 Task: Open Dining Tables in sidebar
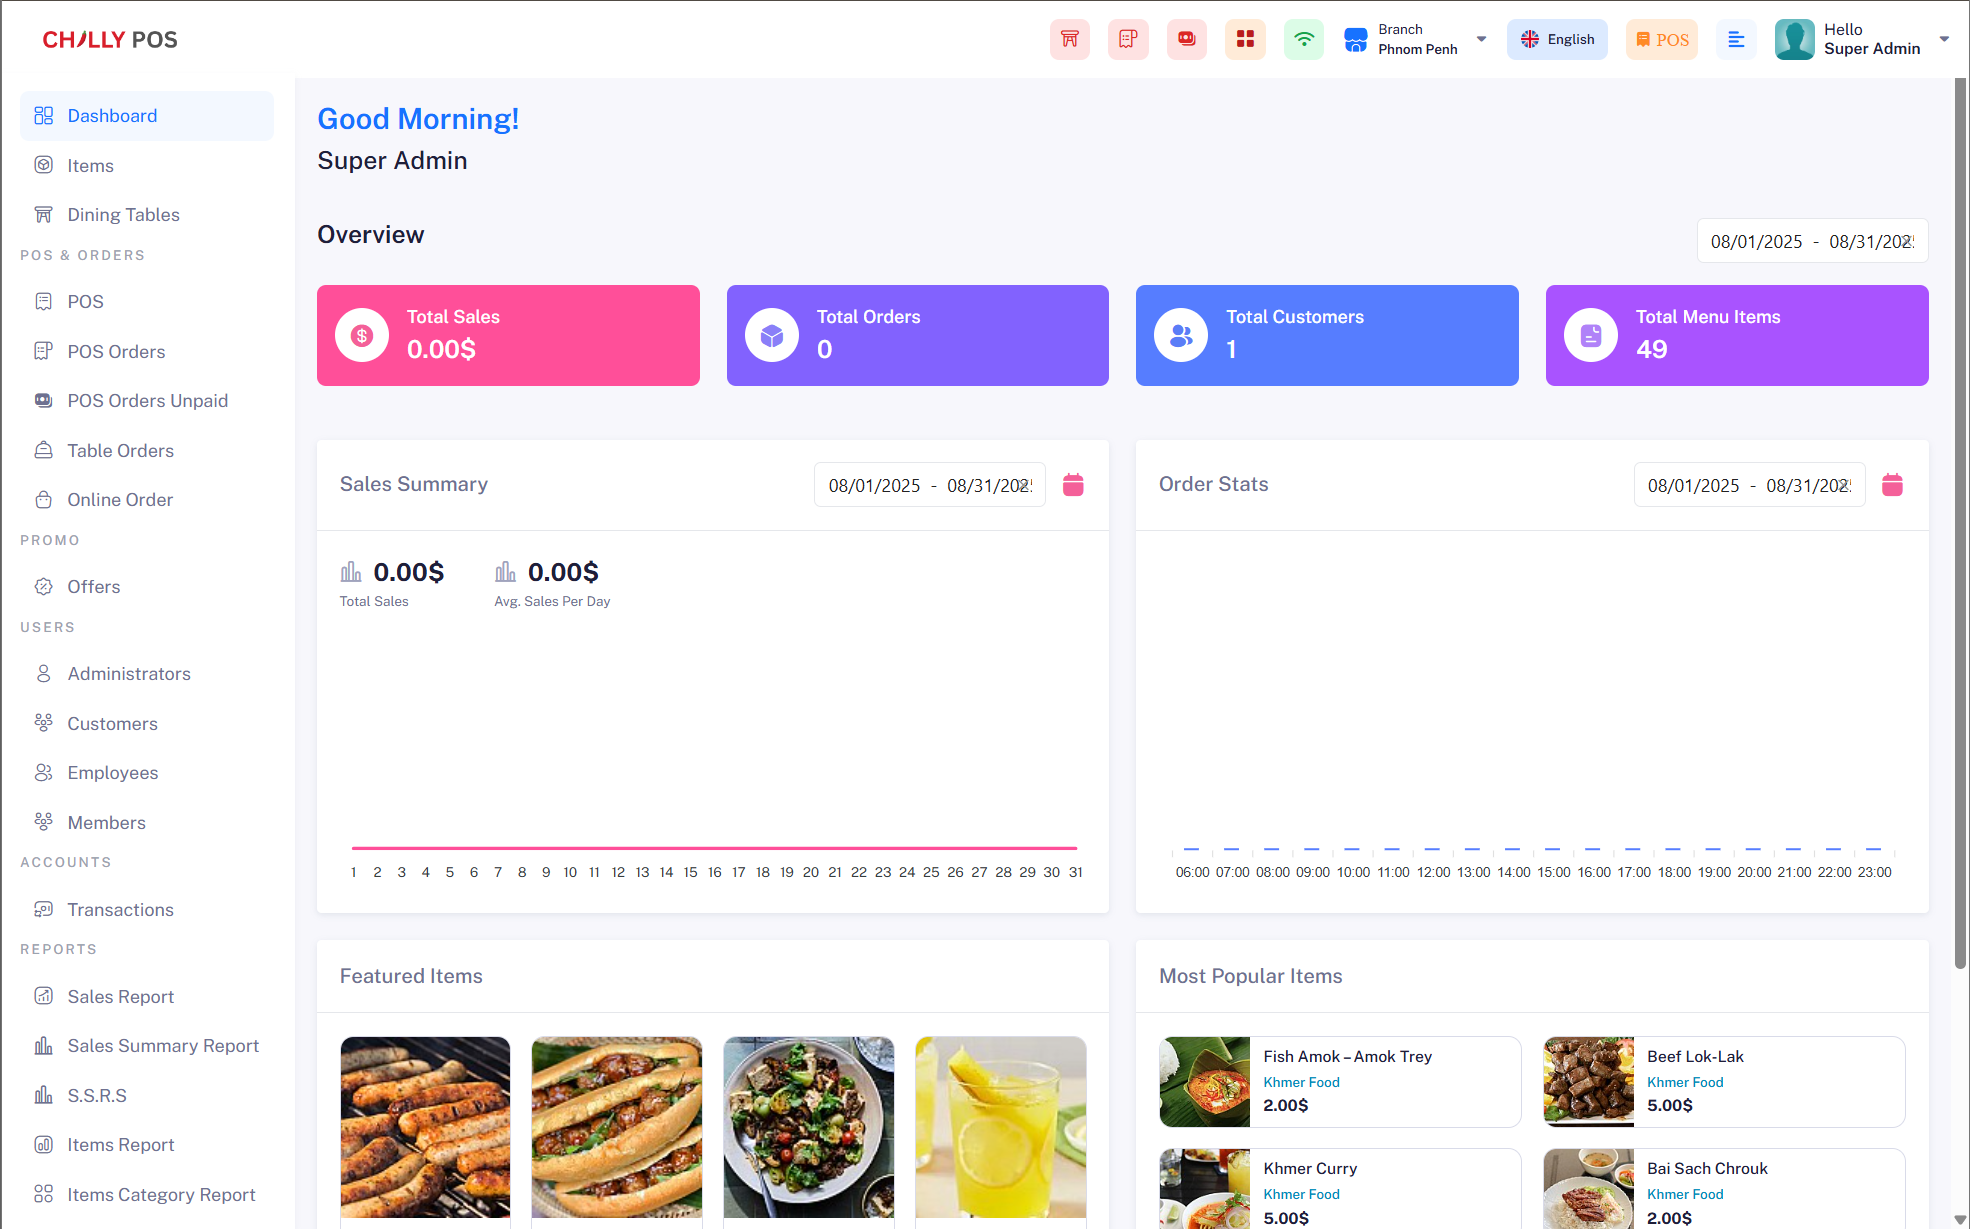(x=123, y=215)
